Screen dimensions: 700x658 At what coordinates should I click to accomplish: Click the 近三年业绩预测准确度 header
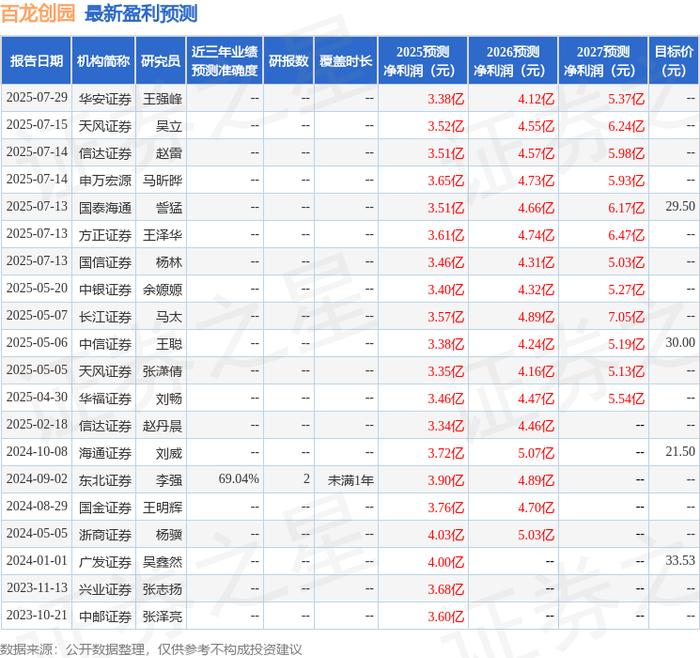[x=225, y=61]
